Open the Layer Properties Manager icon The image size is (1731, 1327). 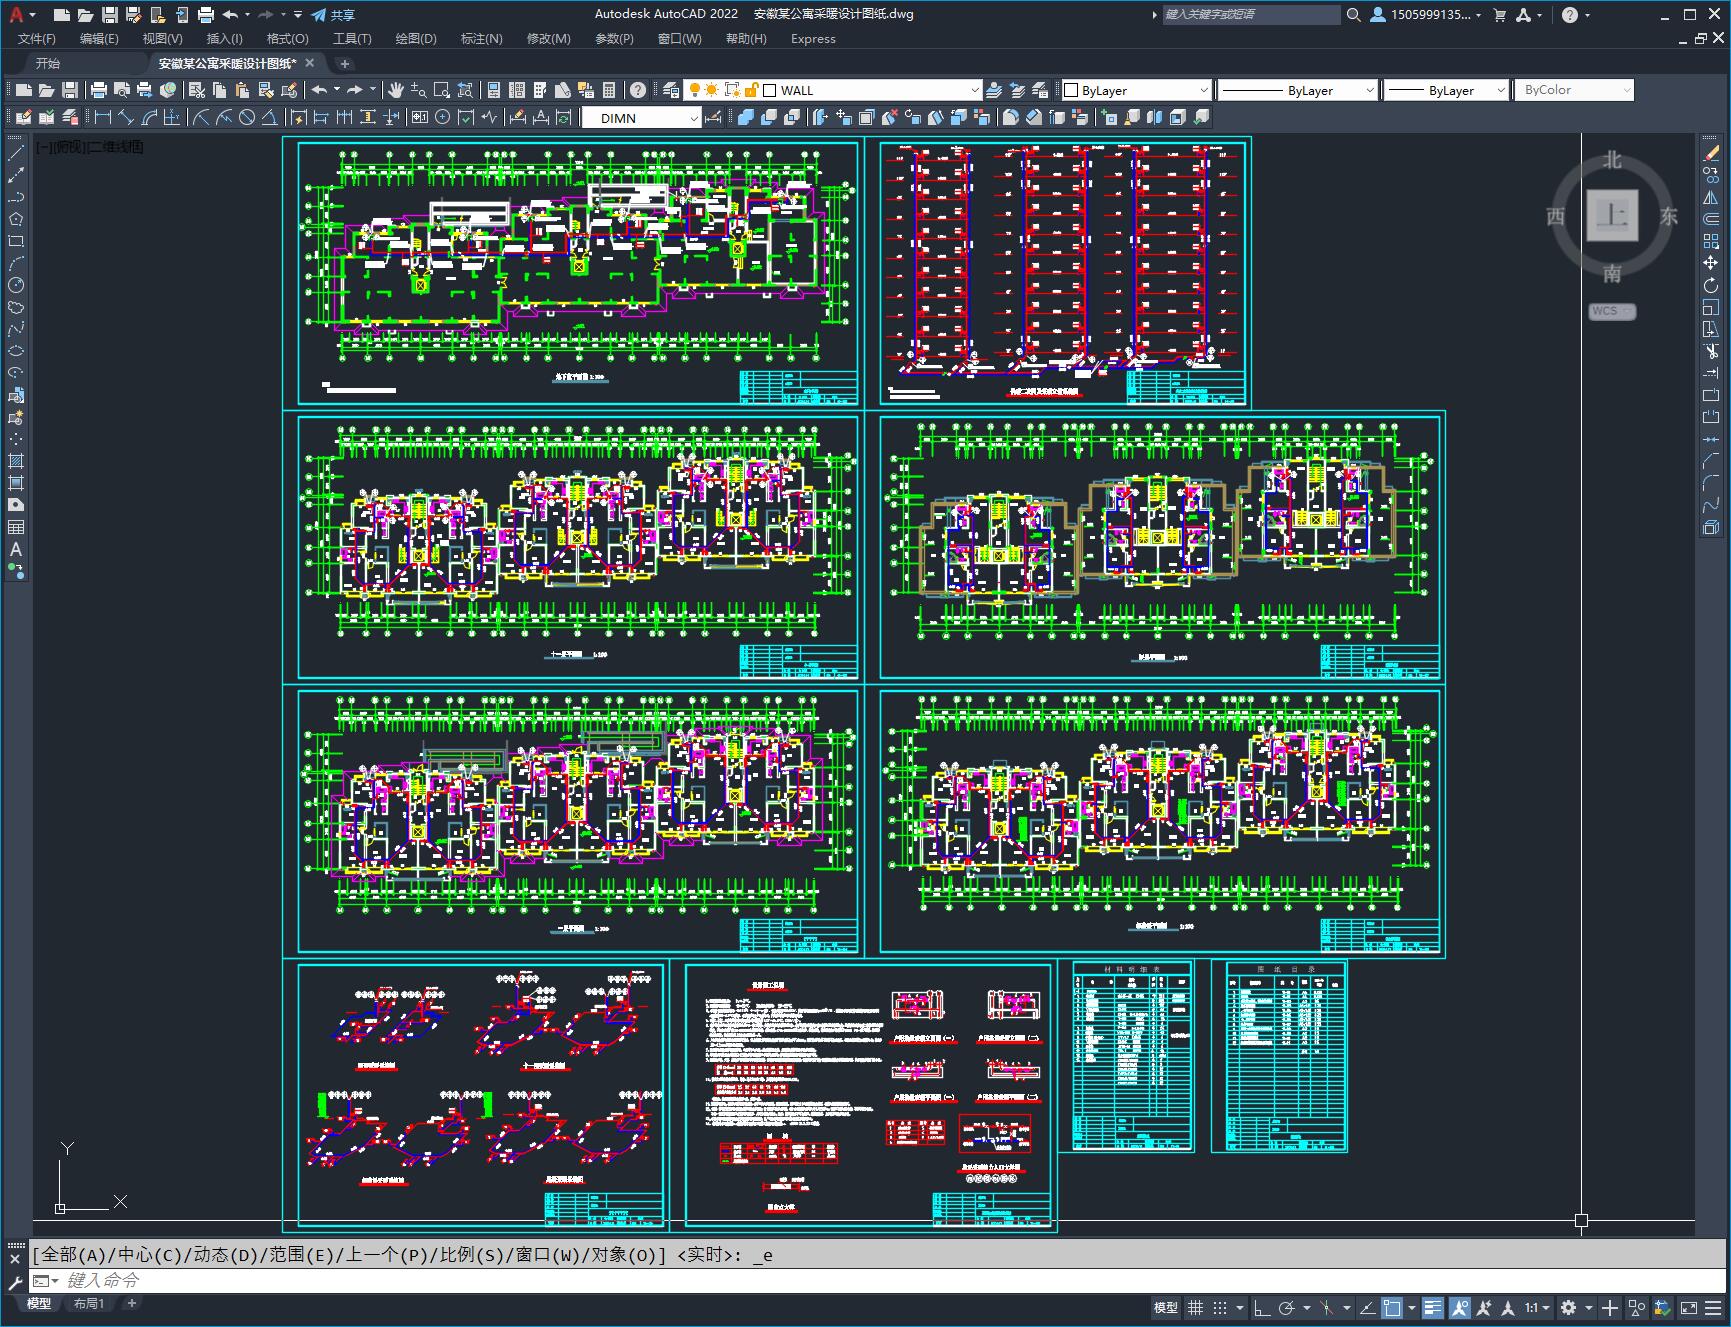pos(671,90)
